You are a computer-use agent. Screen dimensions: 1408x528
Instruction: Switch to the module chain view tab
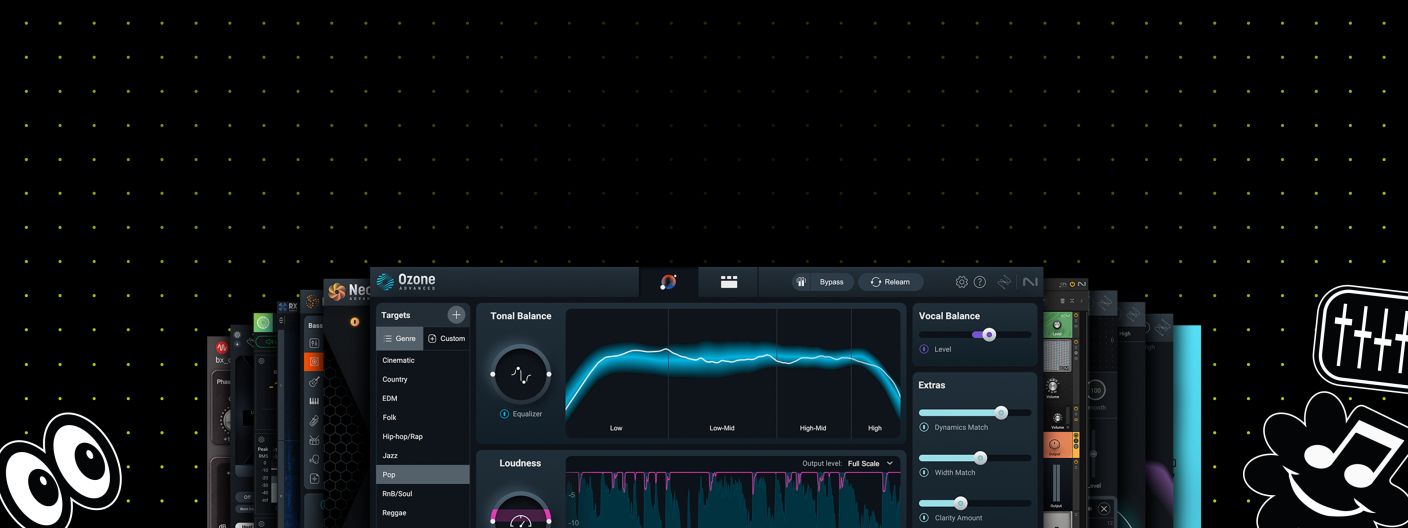729,282
